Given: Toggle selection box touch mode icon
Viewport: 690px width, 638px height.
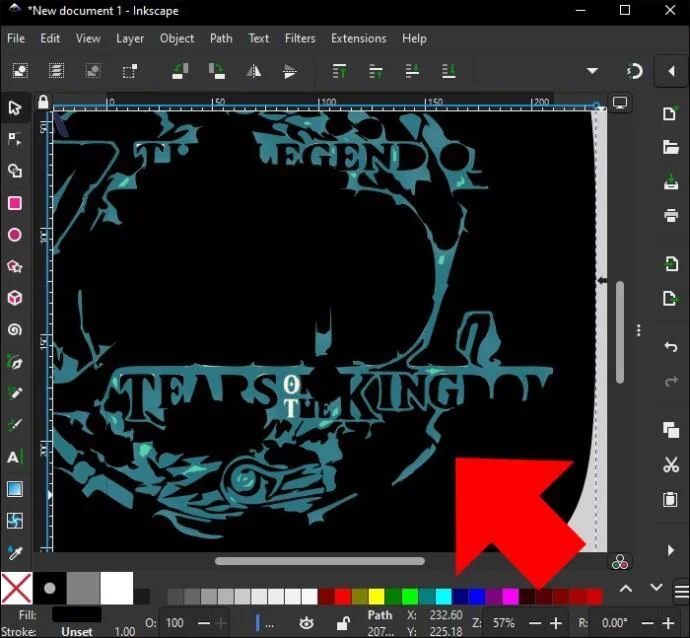Looking at the screenshot, I should click(x=130, y=71).
